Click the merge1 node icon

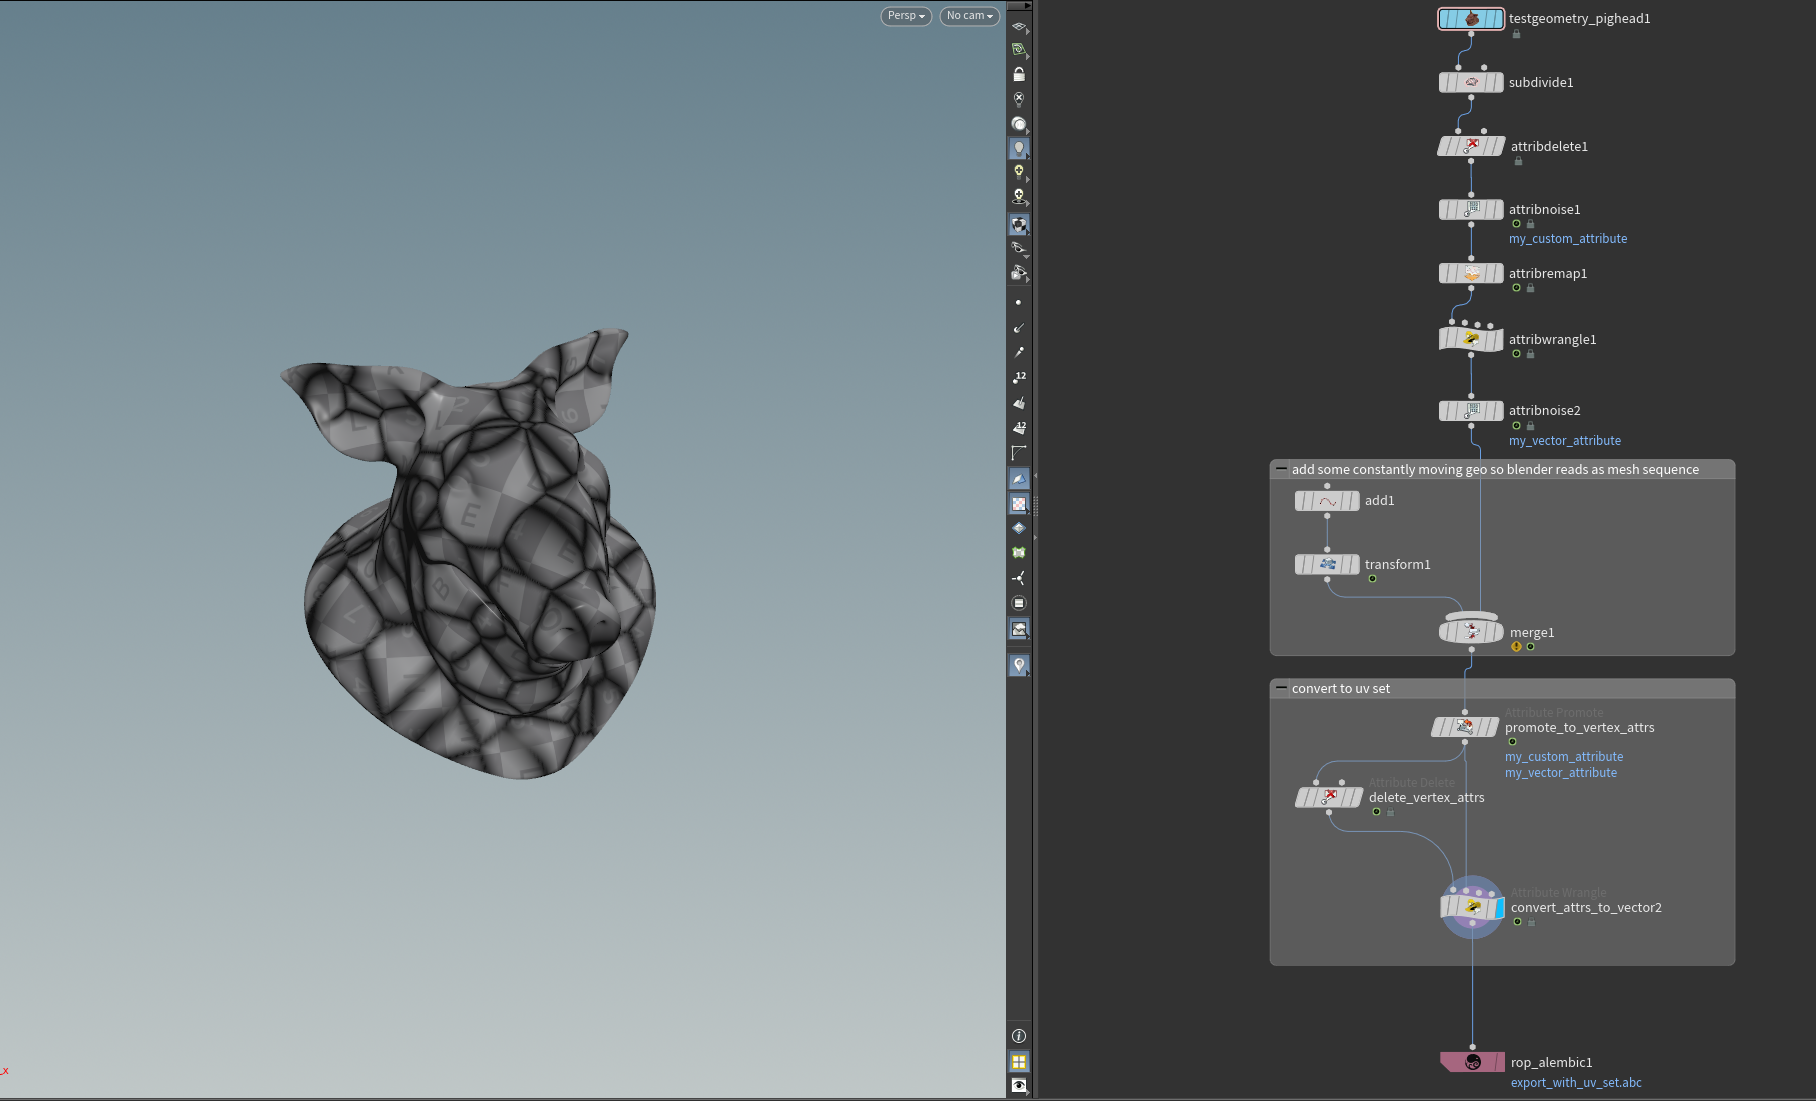click(x=1471, y=631)
